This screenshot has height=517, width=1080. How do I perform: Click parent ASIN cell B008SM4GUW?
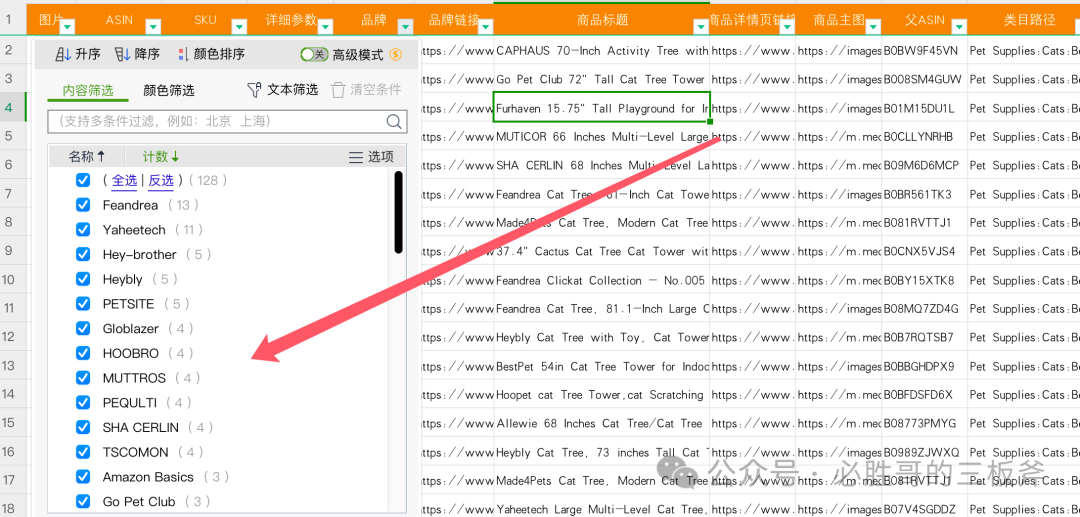[x=924, y=80]
